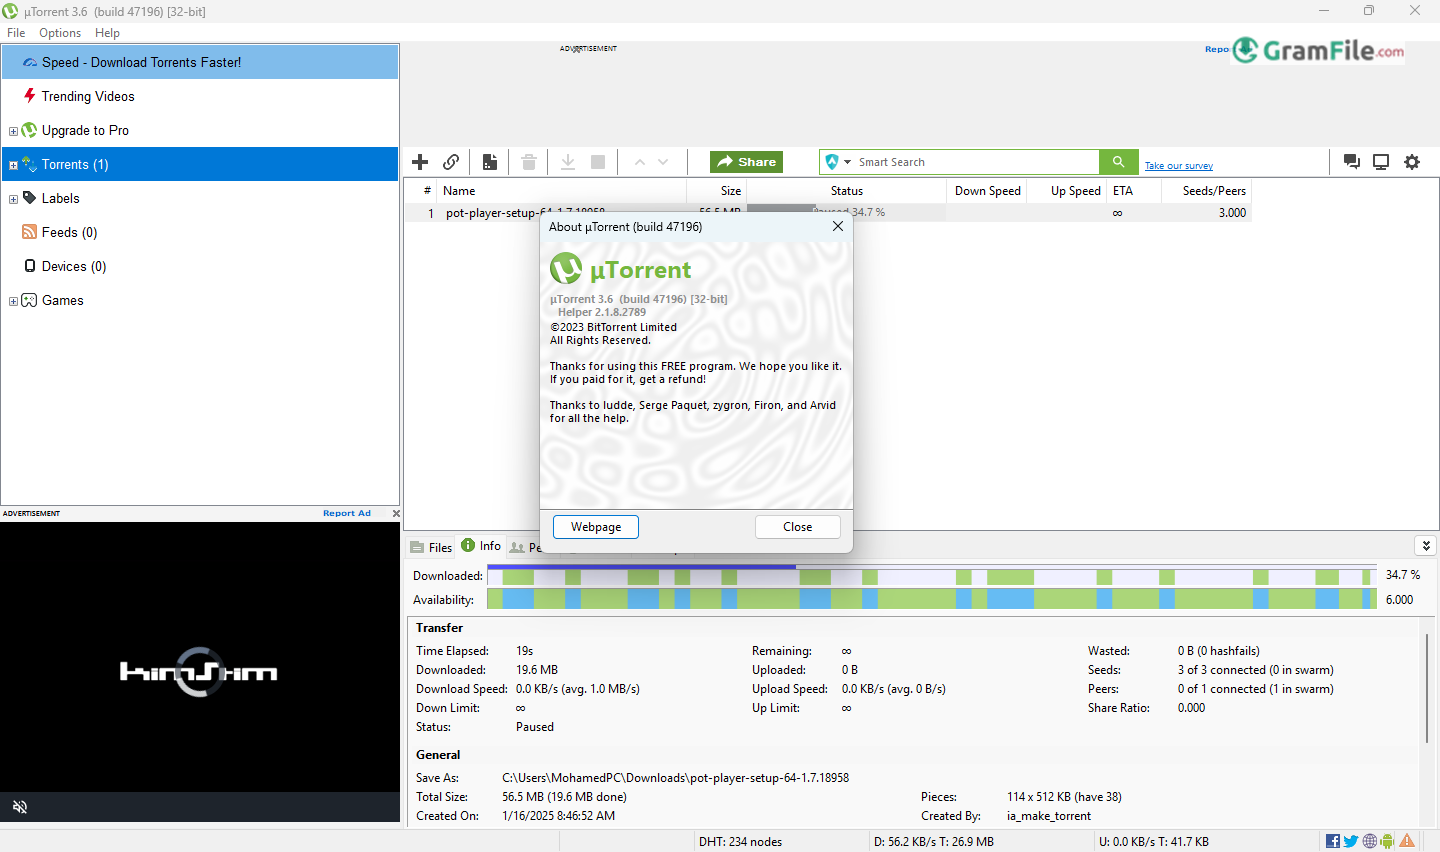1440x852 pixels.
Task: Sort by Status column header
Action: point(846,190)
